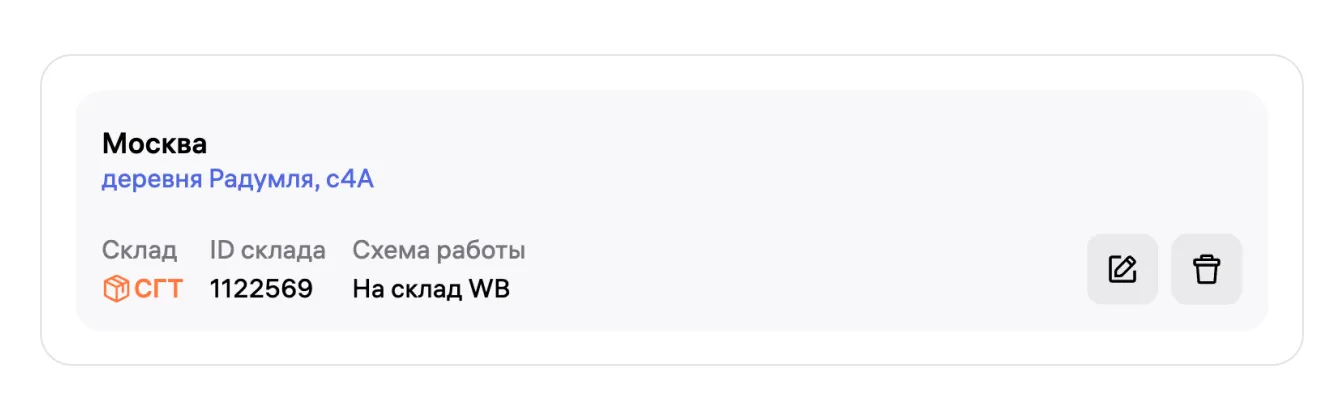Click the Схема работы column label
1344x420 pixels.
tap(438, 250)
